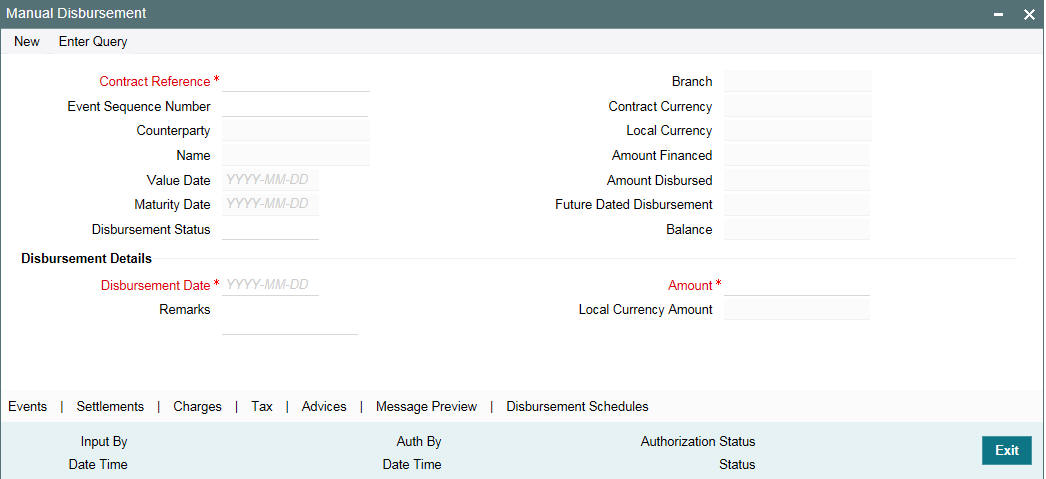Viewport: 1046px width, 479px height.
Task: Select the Counterparty field
Action: [296, 131]
